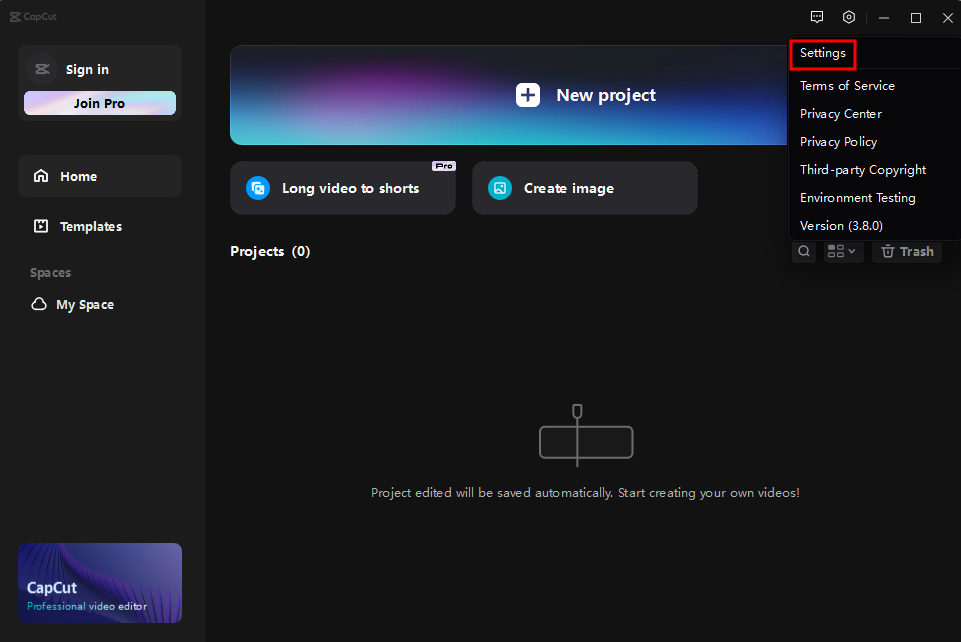Select Settings in the dropdown menu
Screen dimensions: 961x642
(822, 53)
